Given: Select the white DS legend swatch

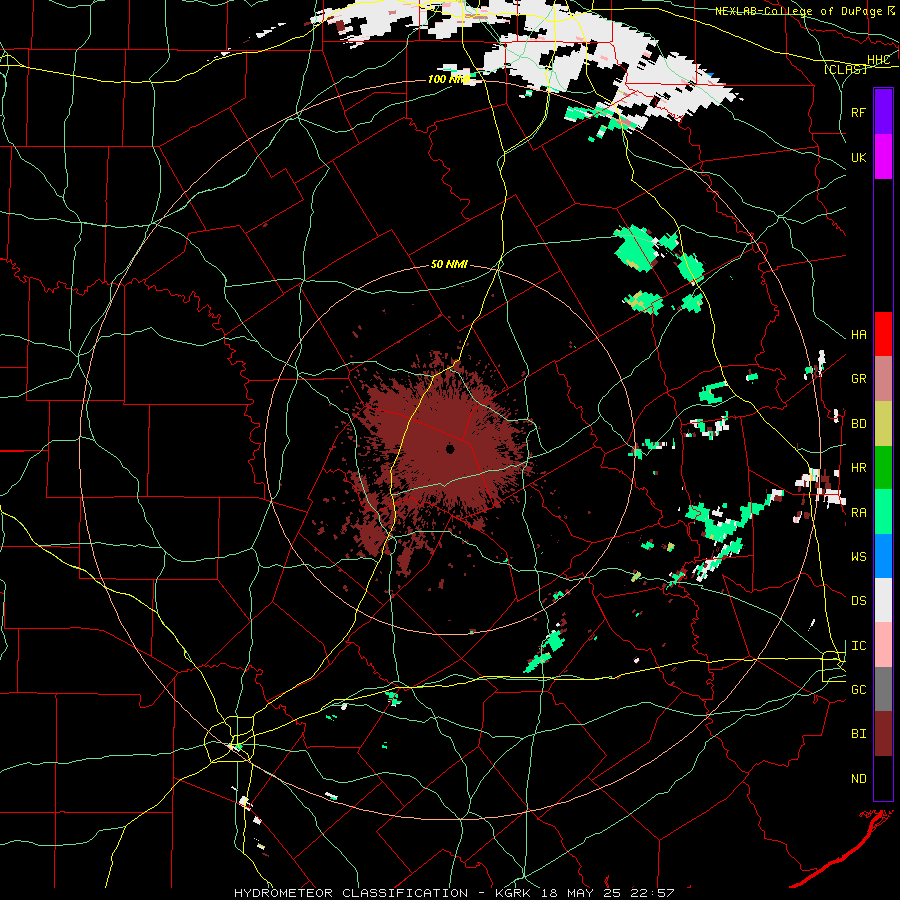Looking at the screenshot, I should click(883, 600).
